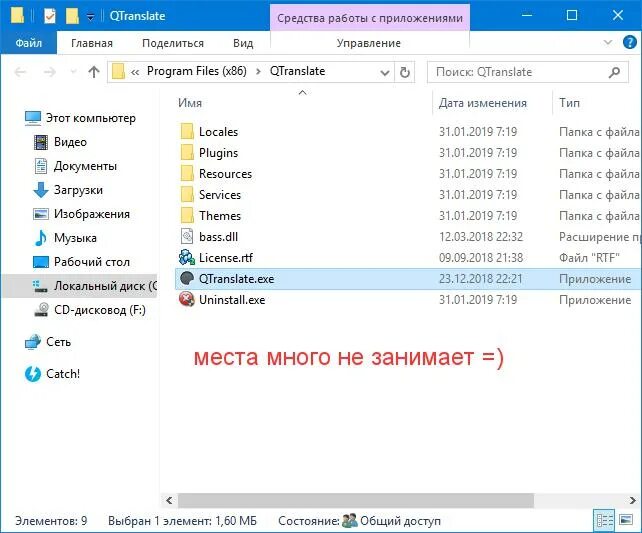The width and height of the screenshot is (642, 533).
Task: Click the new folder icon in the quick access toolbar
Action: point(72,16)
